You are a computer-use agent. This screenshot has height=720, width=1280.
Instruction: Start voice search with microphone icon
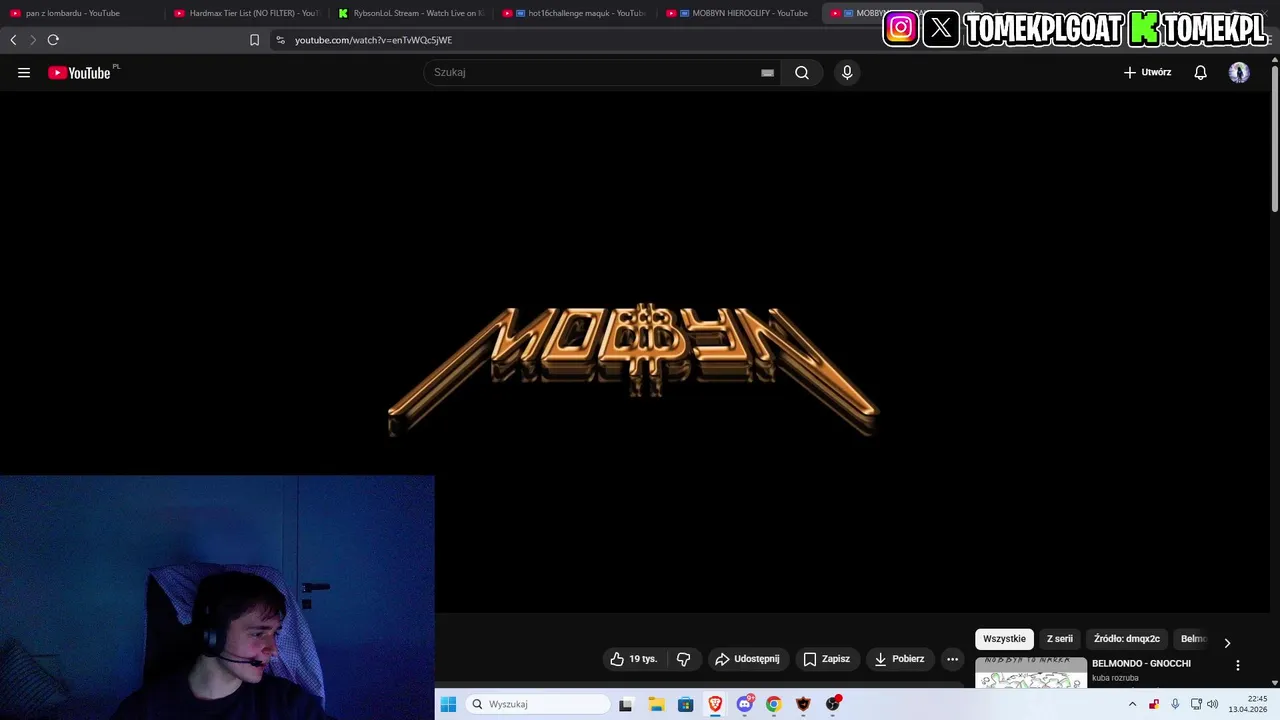[x=847, y=72]
